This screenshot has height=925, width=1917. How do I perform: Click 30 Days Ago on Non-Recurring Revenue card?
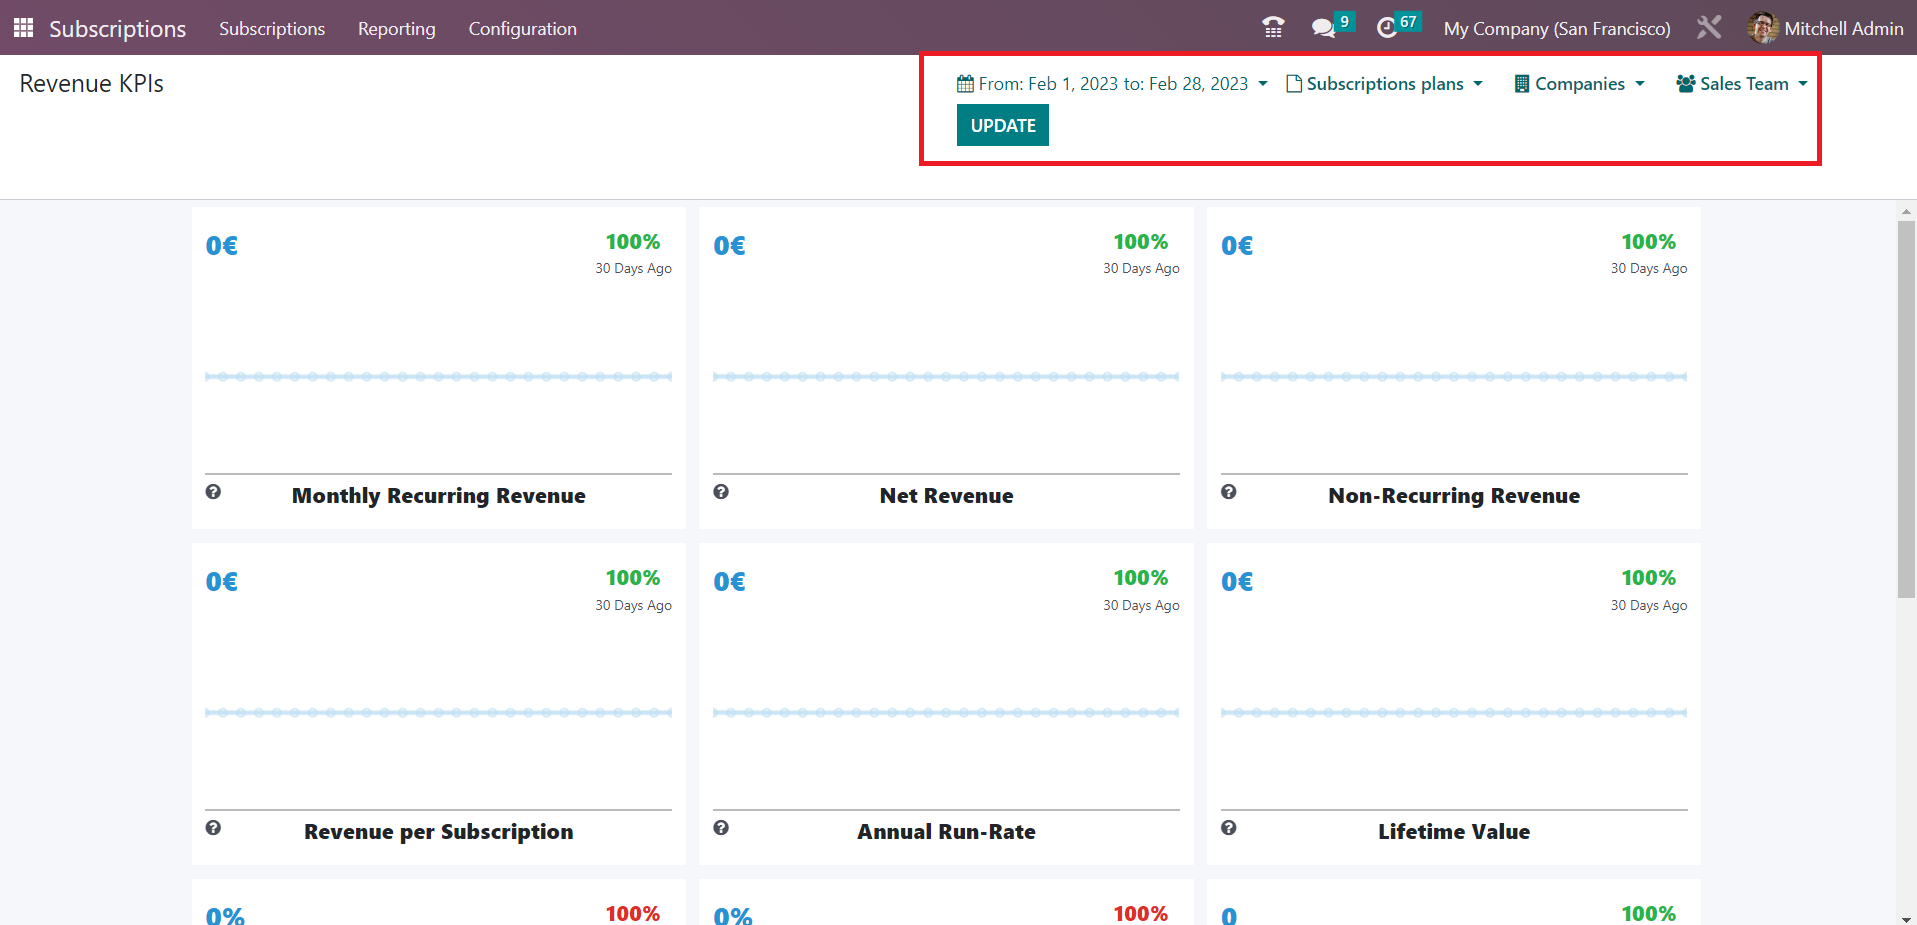[1649, 269]
